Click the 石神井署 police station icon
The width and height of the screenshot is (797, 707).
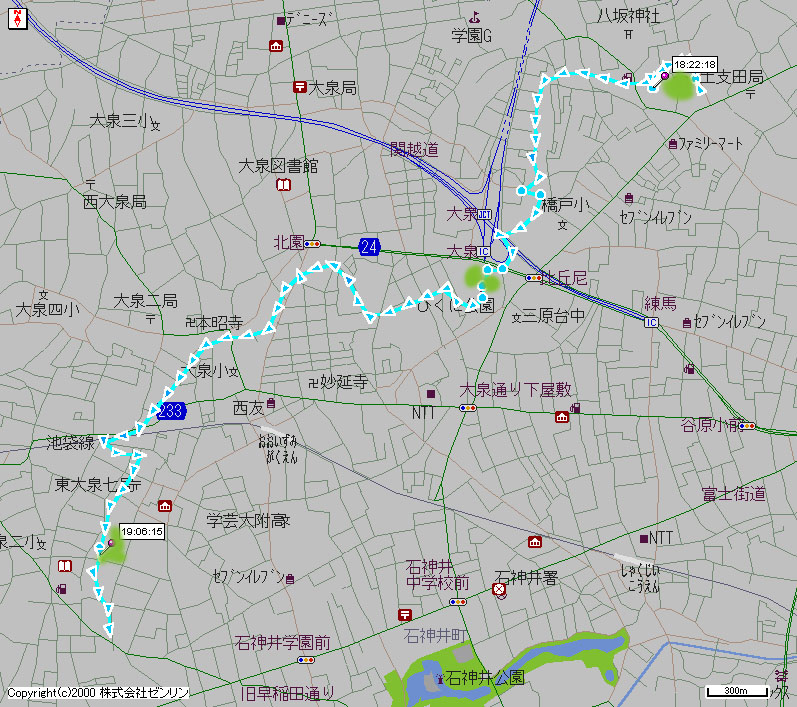point(498,590)
